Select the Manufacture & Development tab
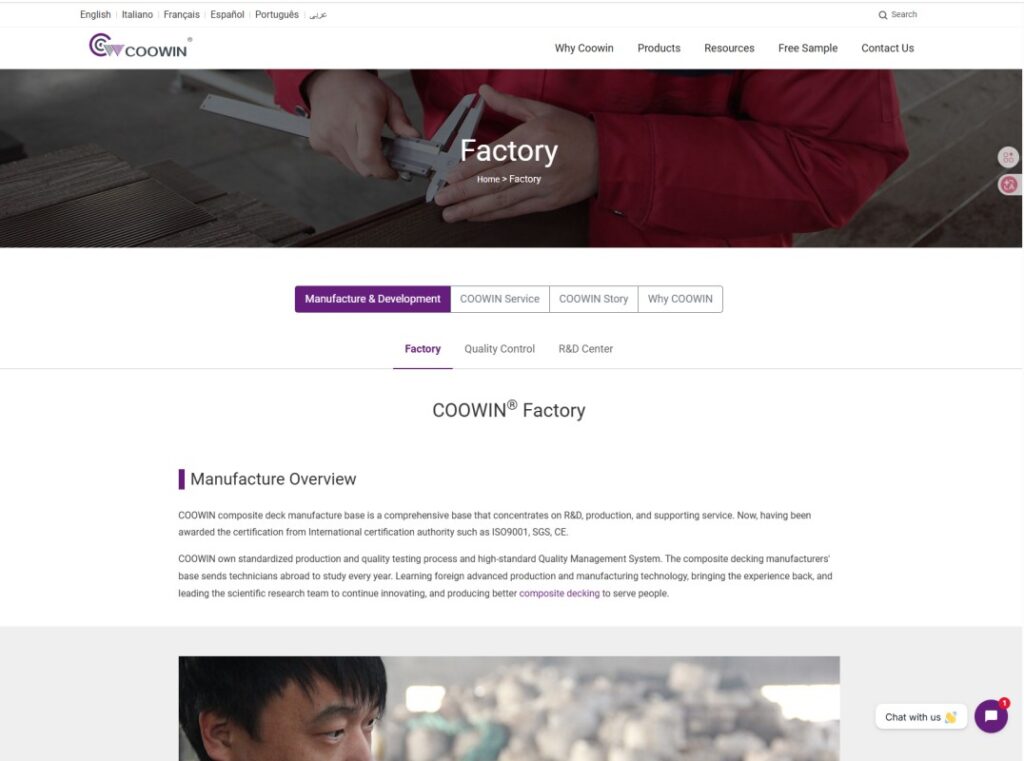 coord(372,299)
